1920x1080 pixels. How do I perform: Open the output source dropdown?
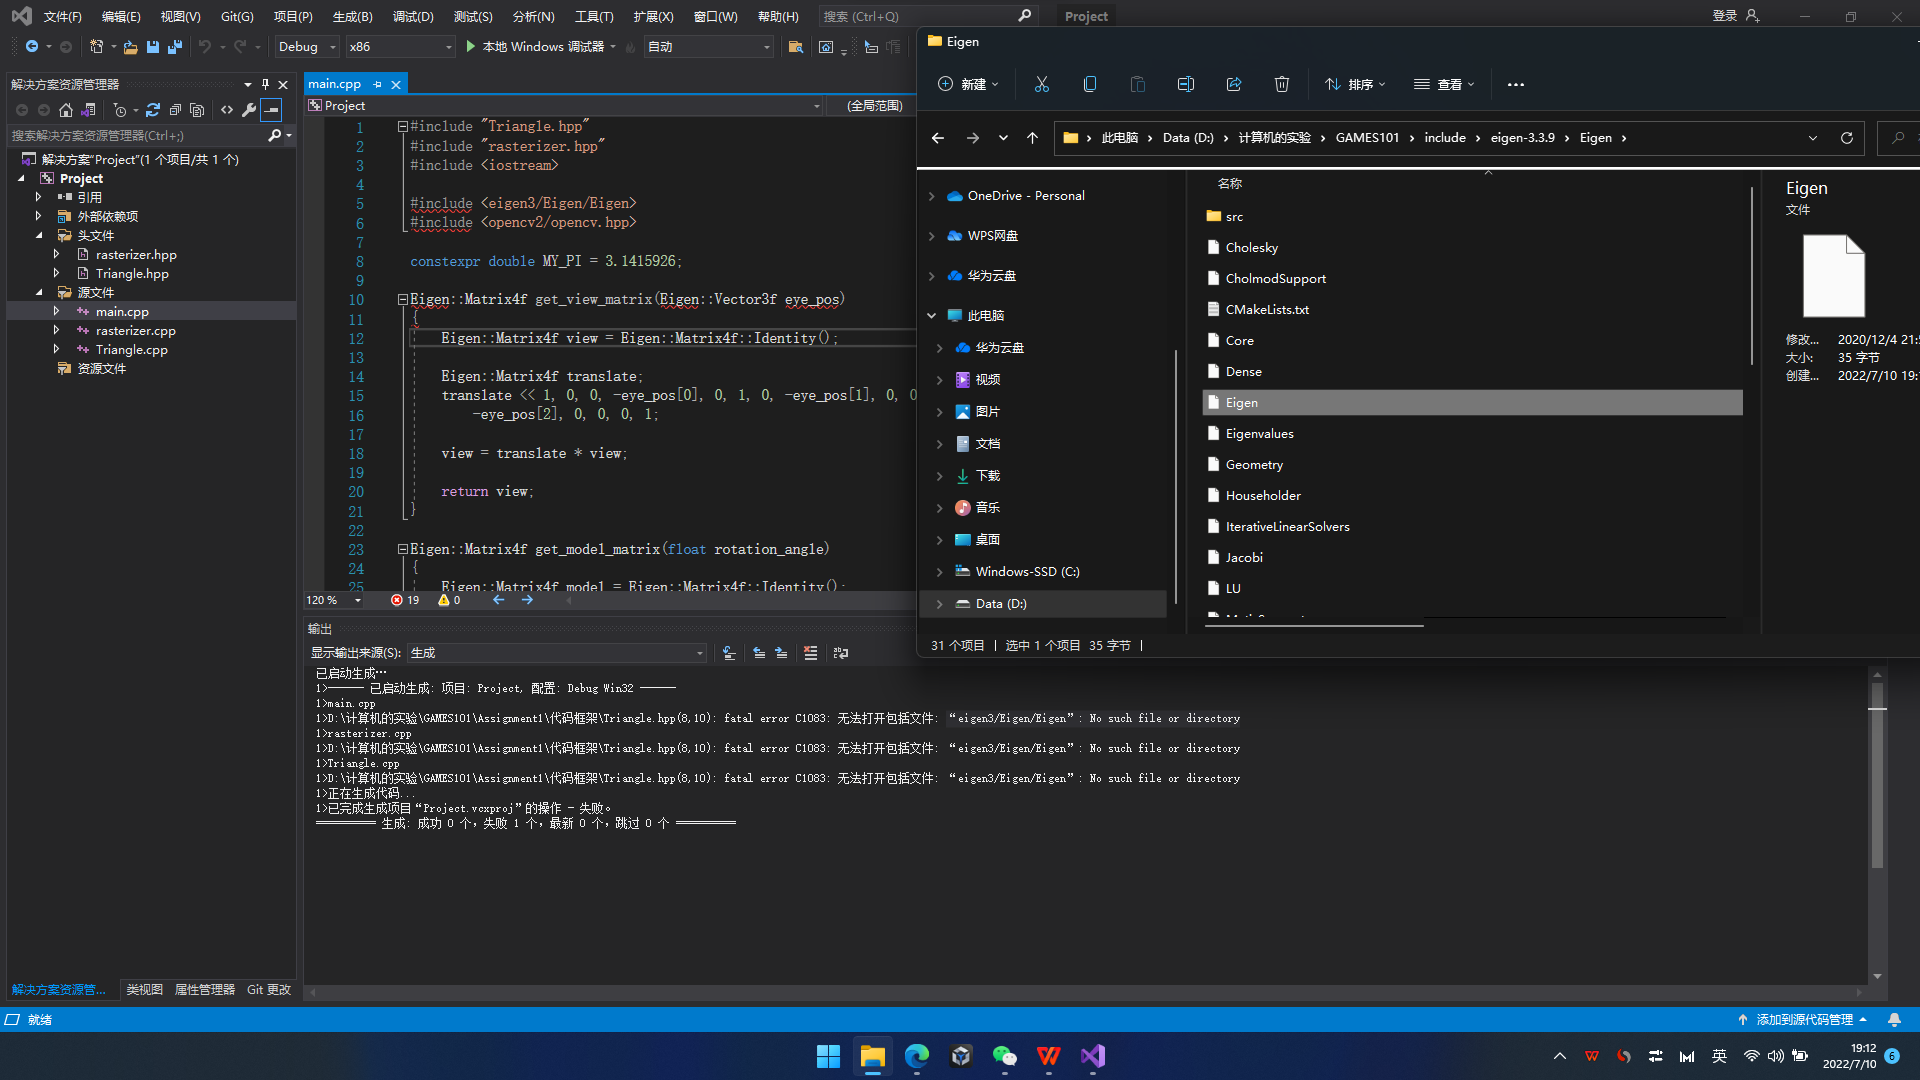[x=699, y=653]
